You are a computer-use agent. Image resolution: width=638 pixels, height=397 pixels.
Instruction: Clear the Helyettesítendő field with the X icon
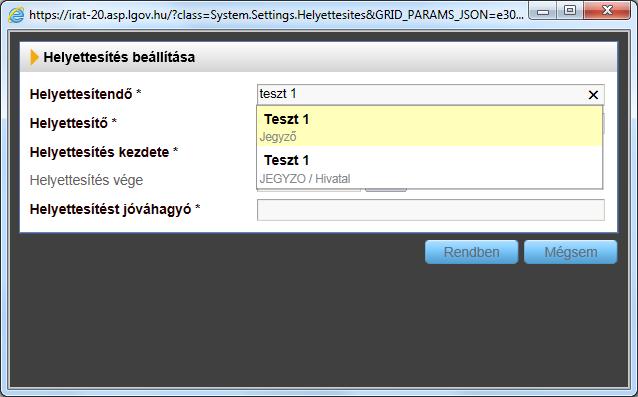593,95
